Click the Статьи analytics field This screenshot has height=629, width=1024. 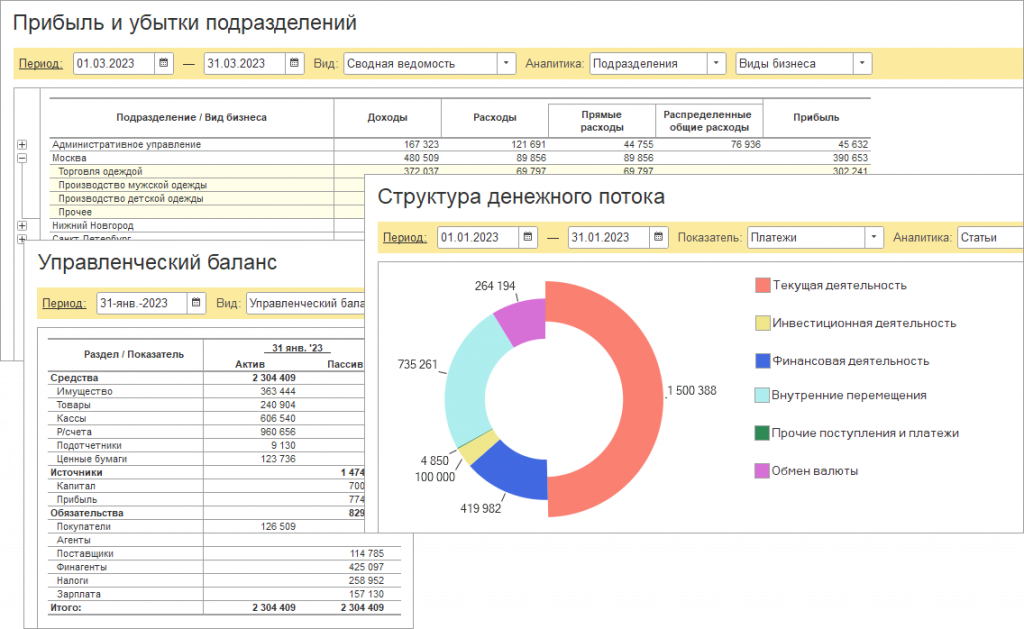(990, 237)
